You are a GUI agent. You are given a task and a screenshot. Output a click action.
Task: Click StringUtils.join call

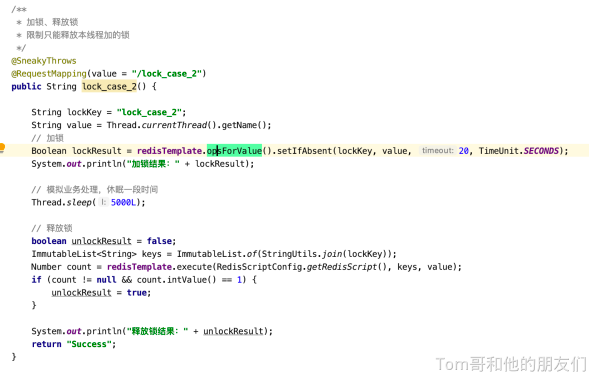[x=302, y=254]
